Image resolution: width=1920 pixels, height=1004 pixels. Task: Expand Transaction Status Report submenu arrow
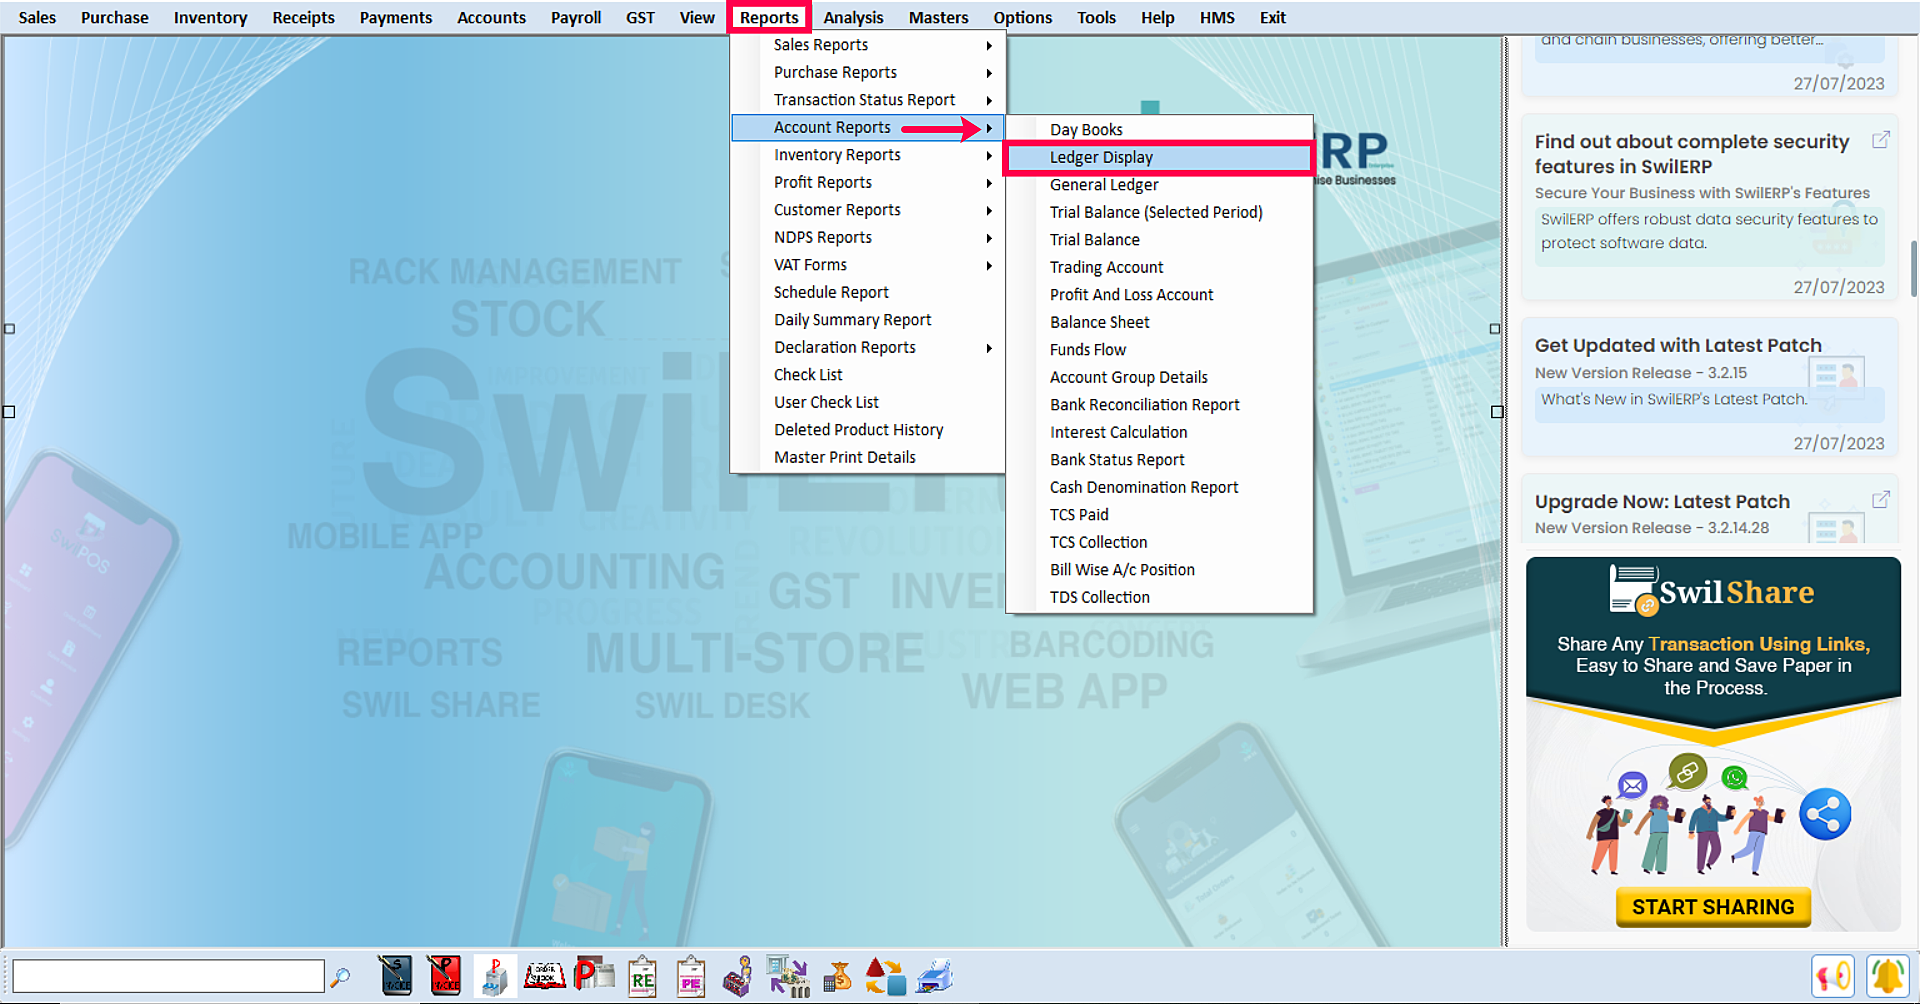[x=989, y=100]
